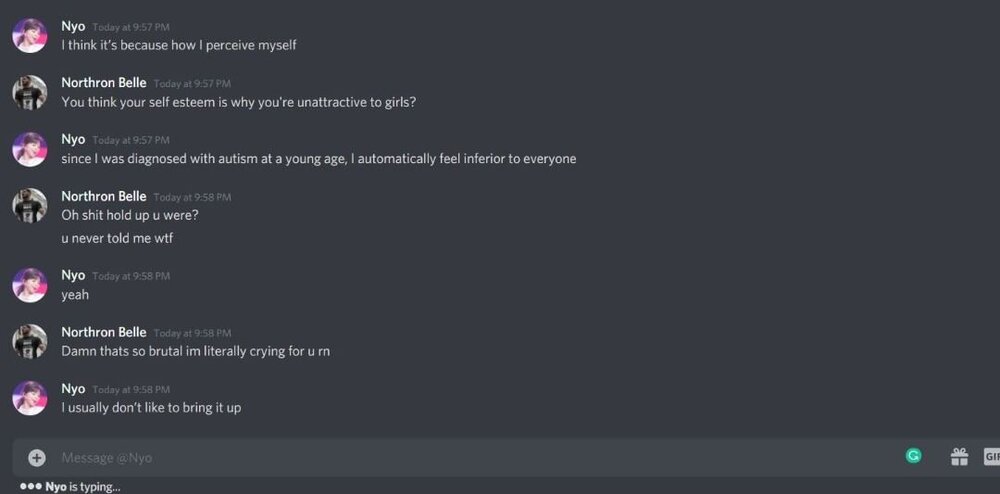Click the Message @Nyo input field

472,458
